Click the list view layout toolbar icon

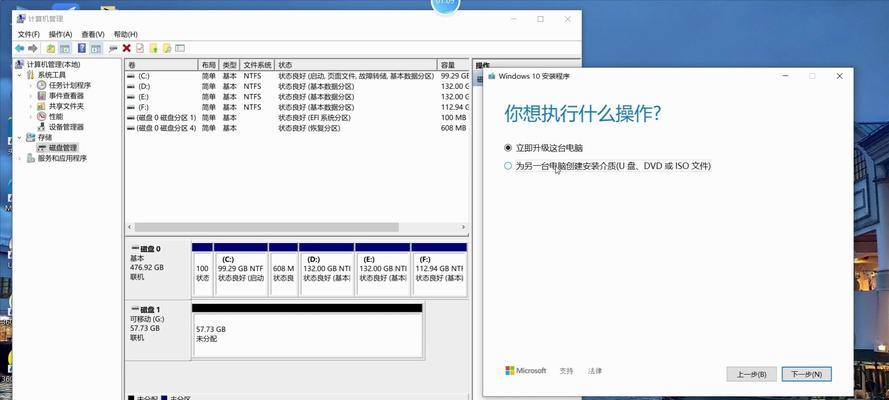[x=180, y=49]
